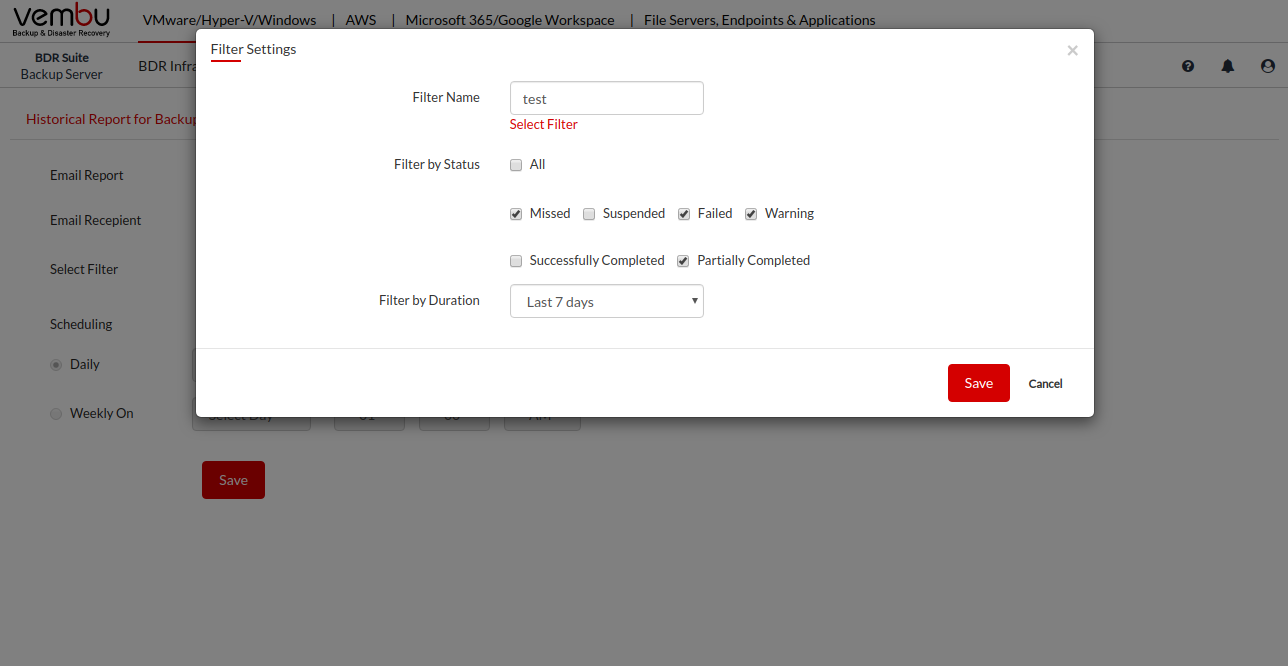The image size is (1288, 666).
Task: Click the Filter Name text field
Action: (x=606, y=99)
